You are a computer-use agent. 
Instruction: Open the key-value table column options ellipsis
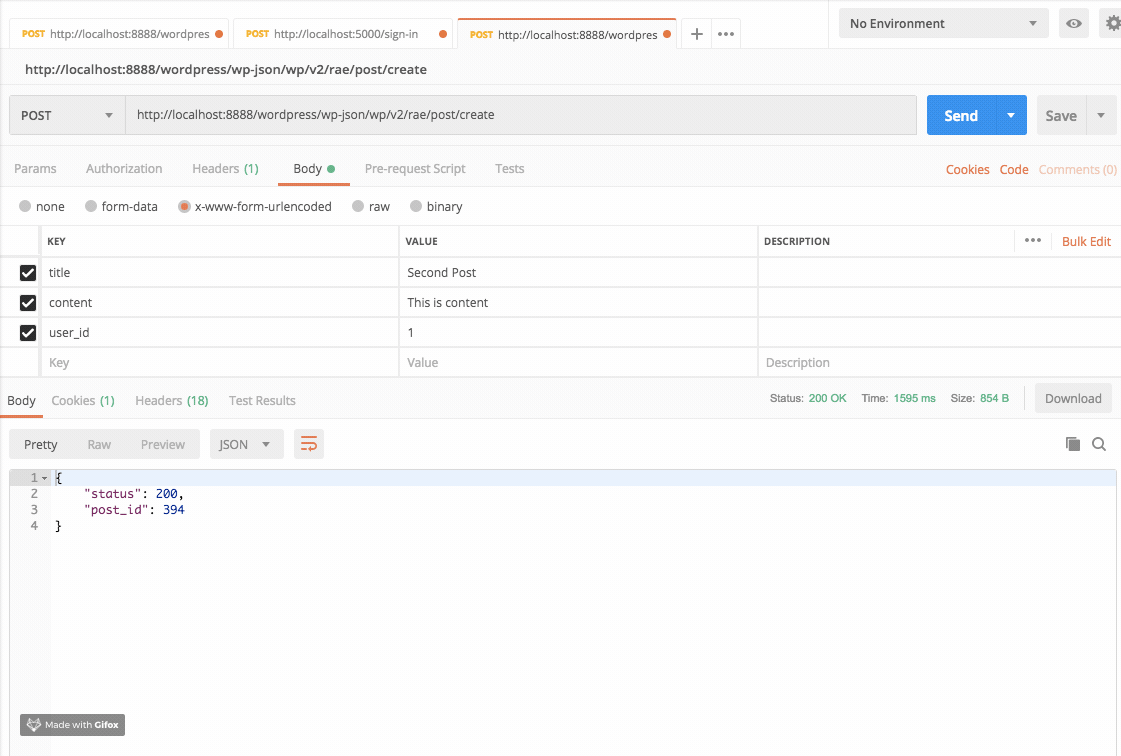coord(1033,241)
